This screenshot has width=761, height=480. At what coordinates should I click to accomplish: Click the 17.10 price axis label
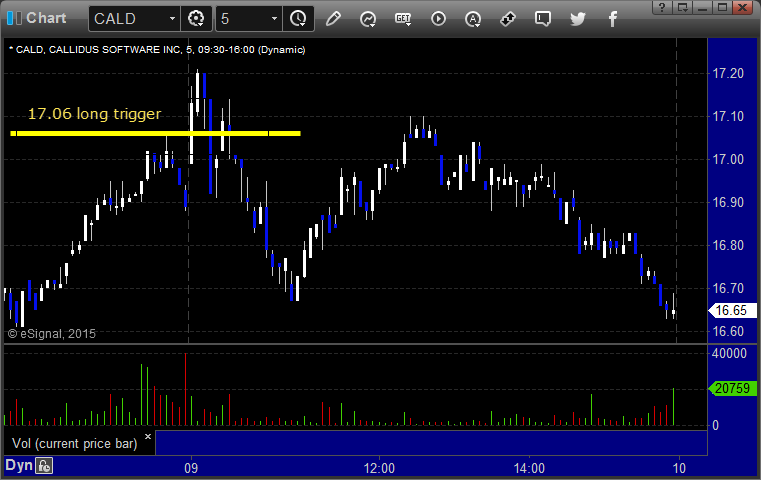(728, 116)
